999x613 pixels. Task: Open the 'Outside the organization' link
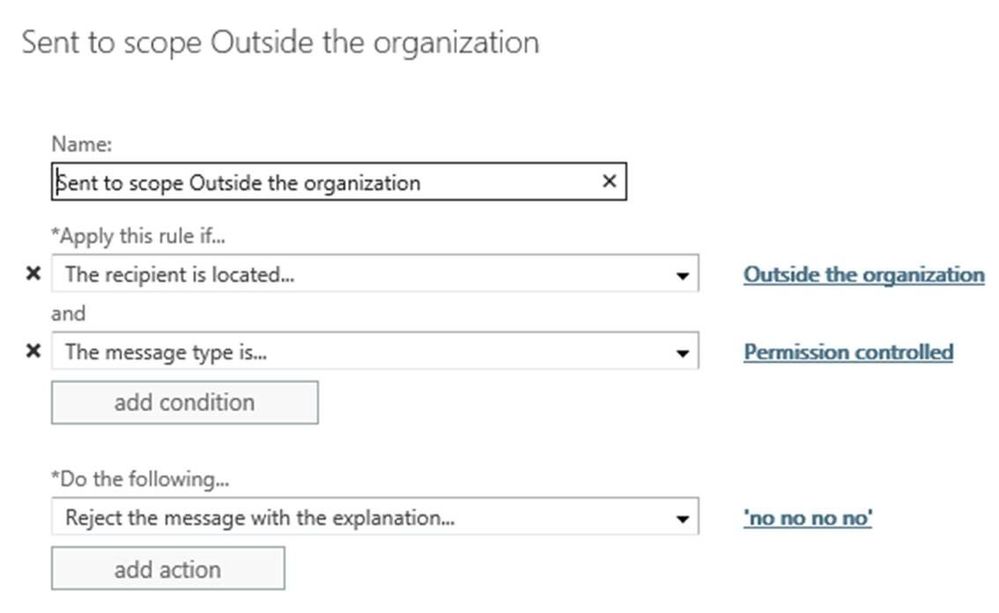pos(863,275)
